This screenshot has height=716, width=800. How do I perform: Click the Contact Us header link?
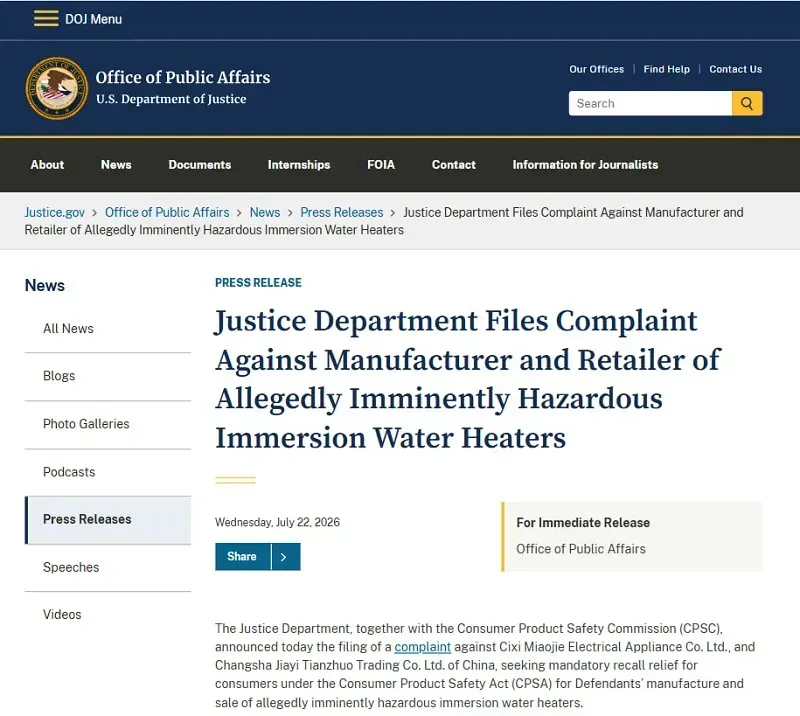pyautogui.click(x=735, y=69)
